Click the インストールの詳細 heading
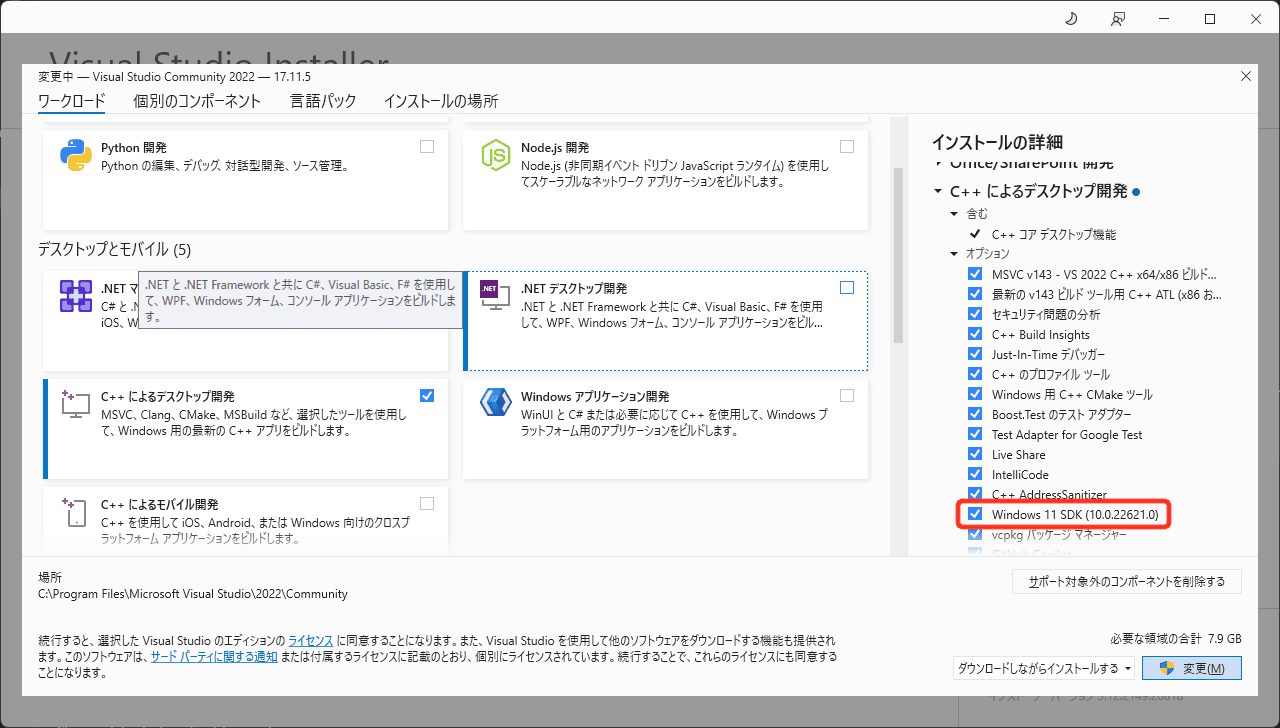 pos(997,142)
